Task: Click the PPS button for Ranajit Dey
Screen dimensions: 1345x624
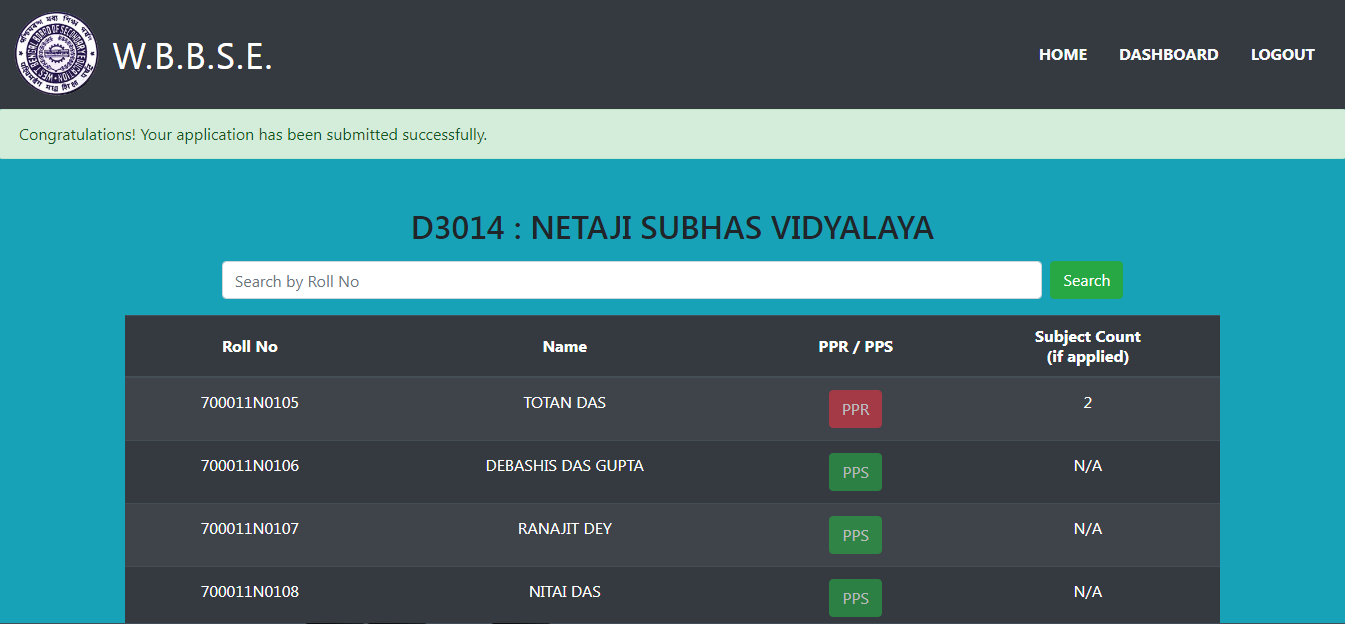Action: (x=855, y=535)
